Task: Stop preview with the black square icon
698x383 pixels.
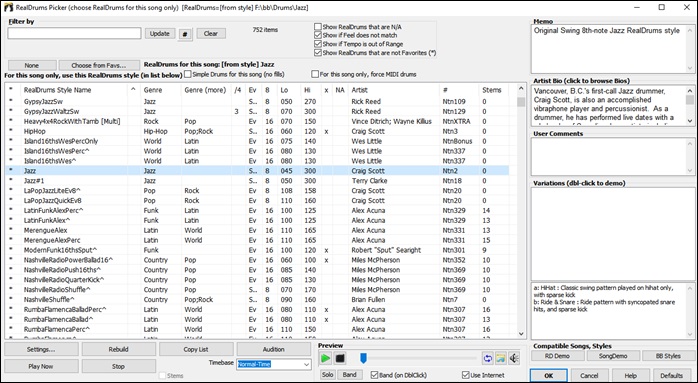Action: (340, 358)
